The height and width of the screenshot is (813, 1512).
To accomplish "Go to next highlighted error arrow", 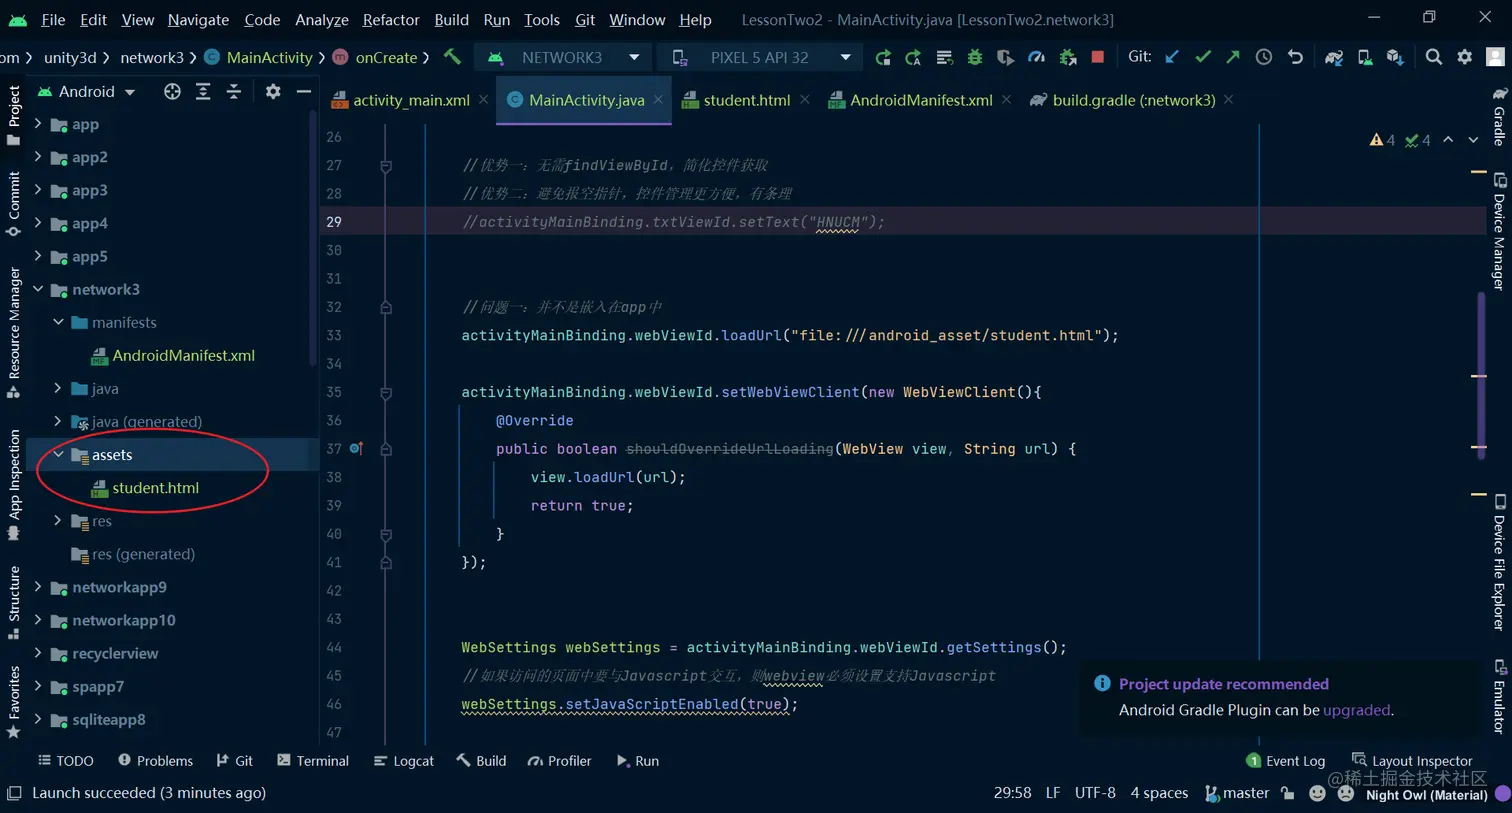I will point(1473,140).
